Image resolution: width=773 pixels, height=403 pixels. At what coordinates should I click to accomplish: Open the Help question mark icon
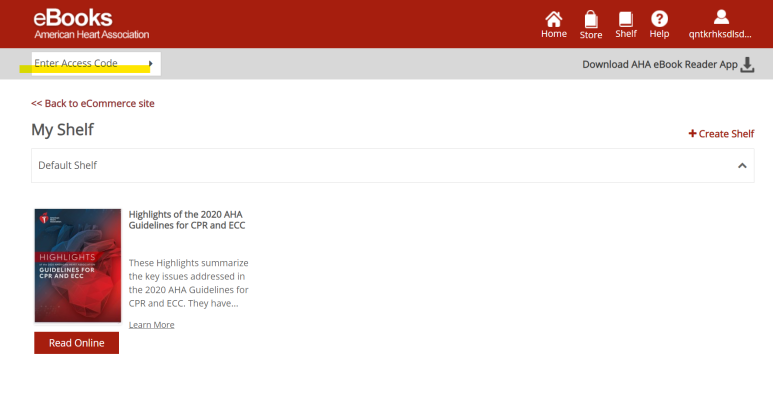tap(659, 19)
